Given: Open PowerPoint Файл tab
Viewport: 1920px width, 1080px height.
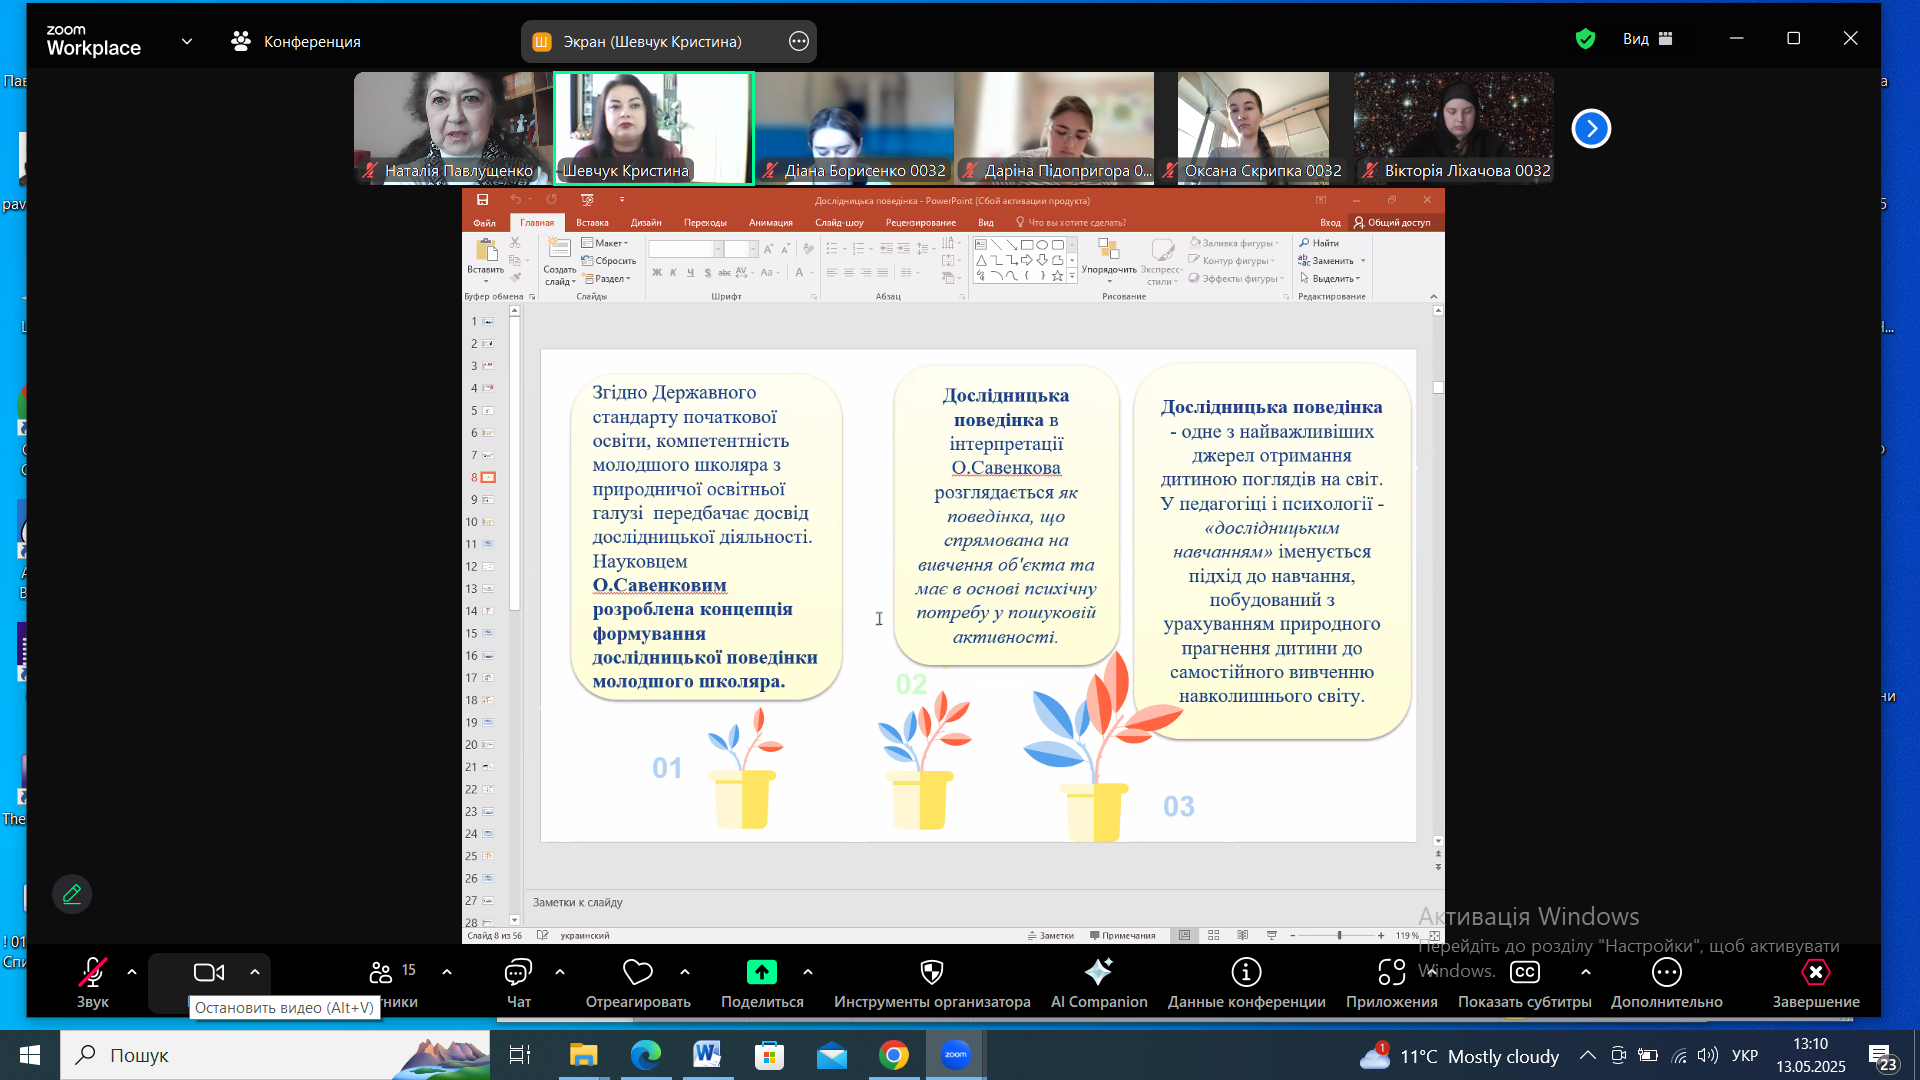Looking at the screenshot, I should [485, 223].
